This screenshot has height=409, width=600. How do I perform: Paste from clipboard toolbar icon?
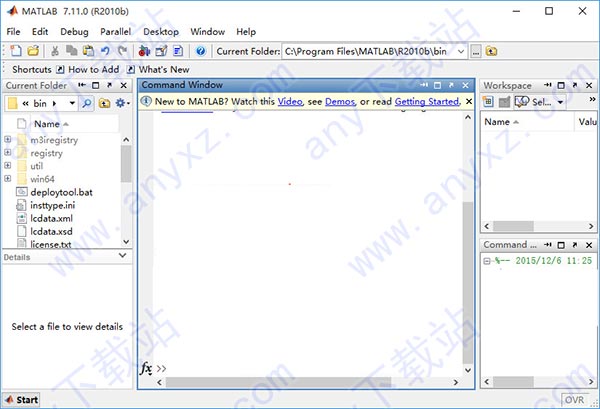pos(88,51)
